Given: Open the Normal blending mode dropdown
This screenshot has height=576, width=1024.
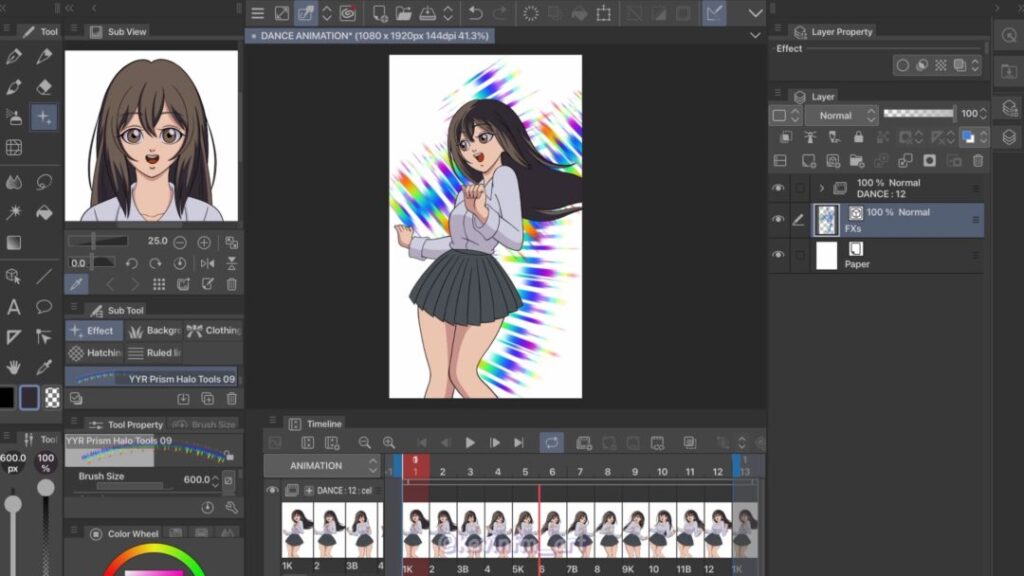Looking at the screenshot, I should (x=841, y=116).
